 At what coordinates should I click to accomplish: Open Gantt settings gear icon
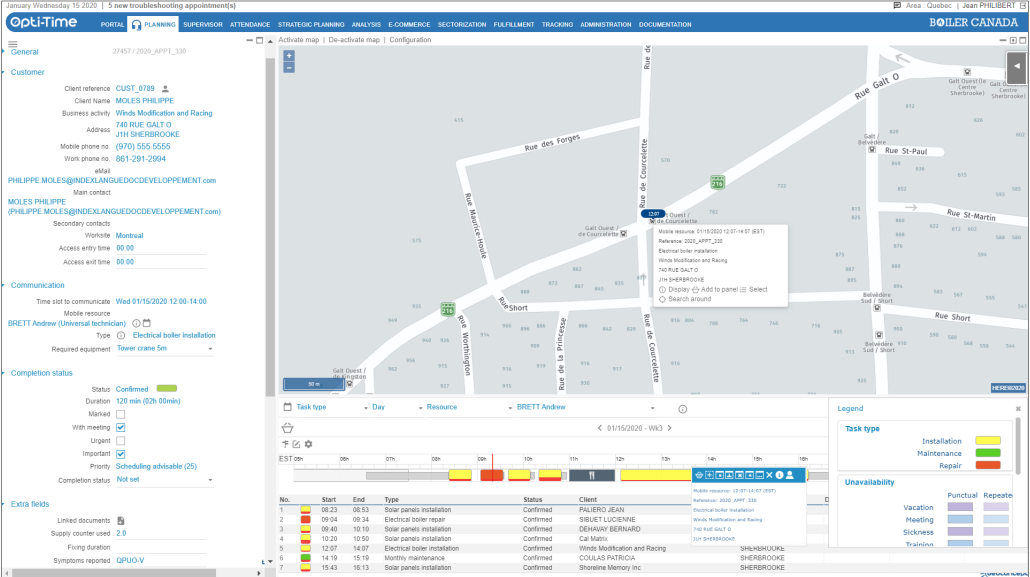click(308, 444)
